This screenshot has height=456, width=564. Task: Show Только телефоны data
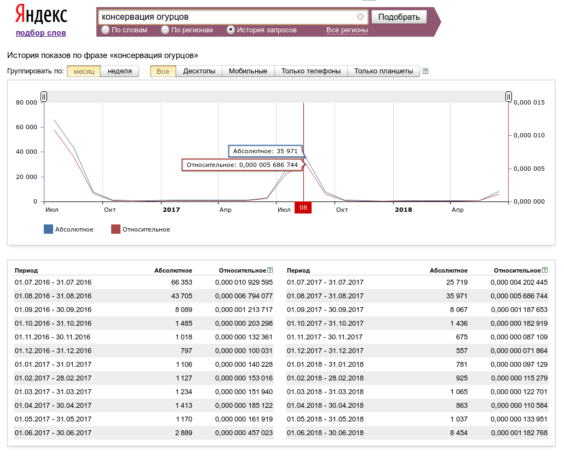(x=311, y=71)
